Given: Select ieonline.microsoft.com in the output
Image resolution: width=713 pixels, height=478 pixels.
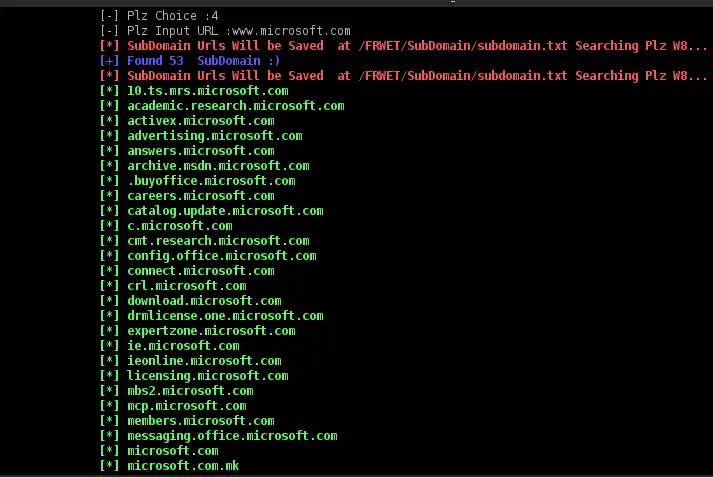Looking at the screenshot, I should (x=204, y=361).
